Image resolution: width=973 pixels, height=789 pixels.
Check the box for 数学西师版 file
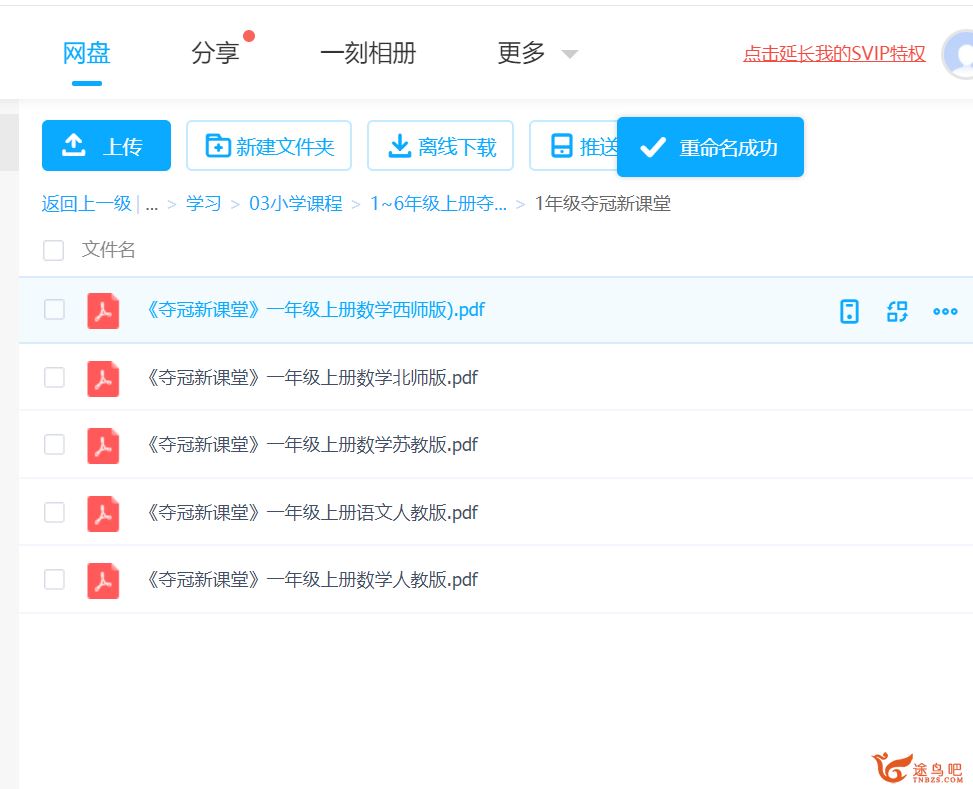54,309
